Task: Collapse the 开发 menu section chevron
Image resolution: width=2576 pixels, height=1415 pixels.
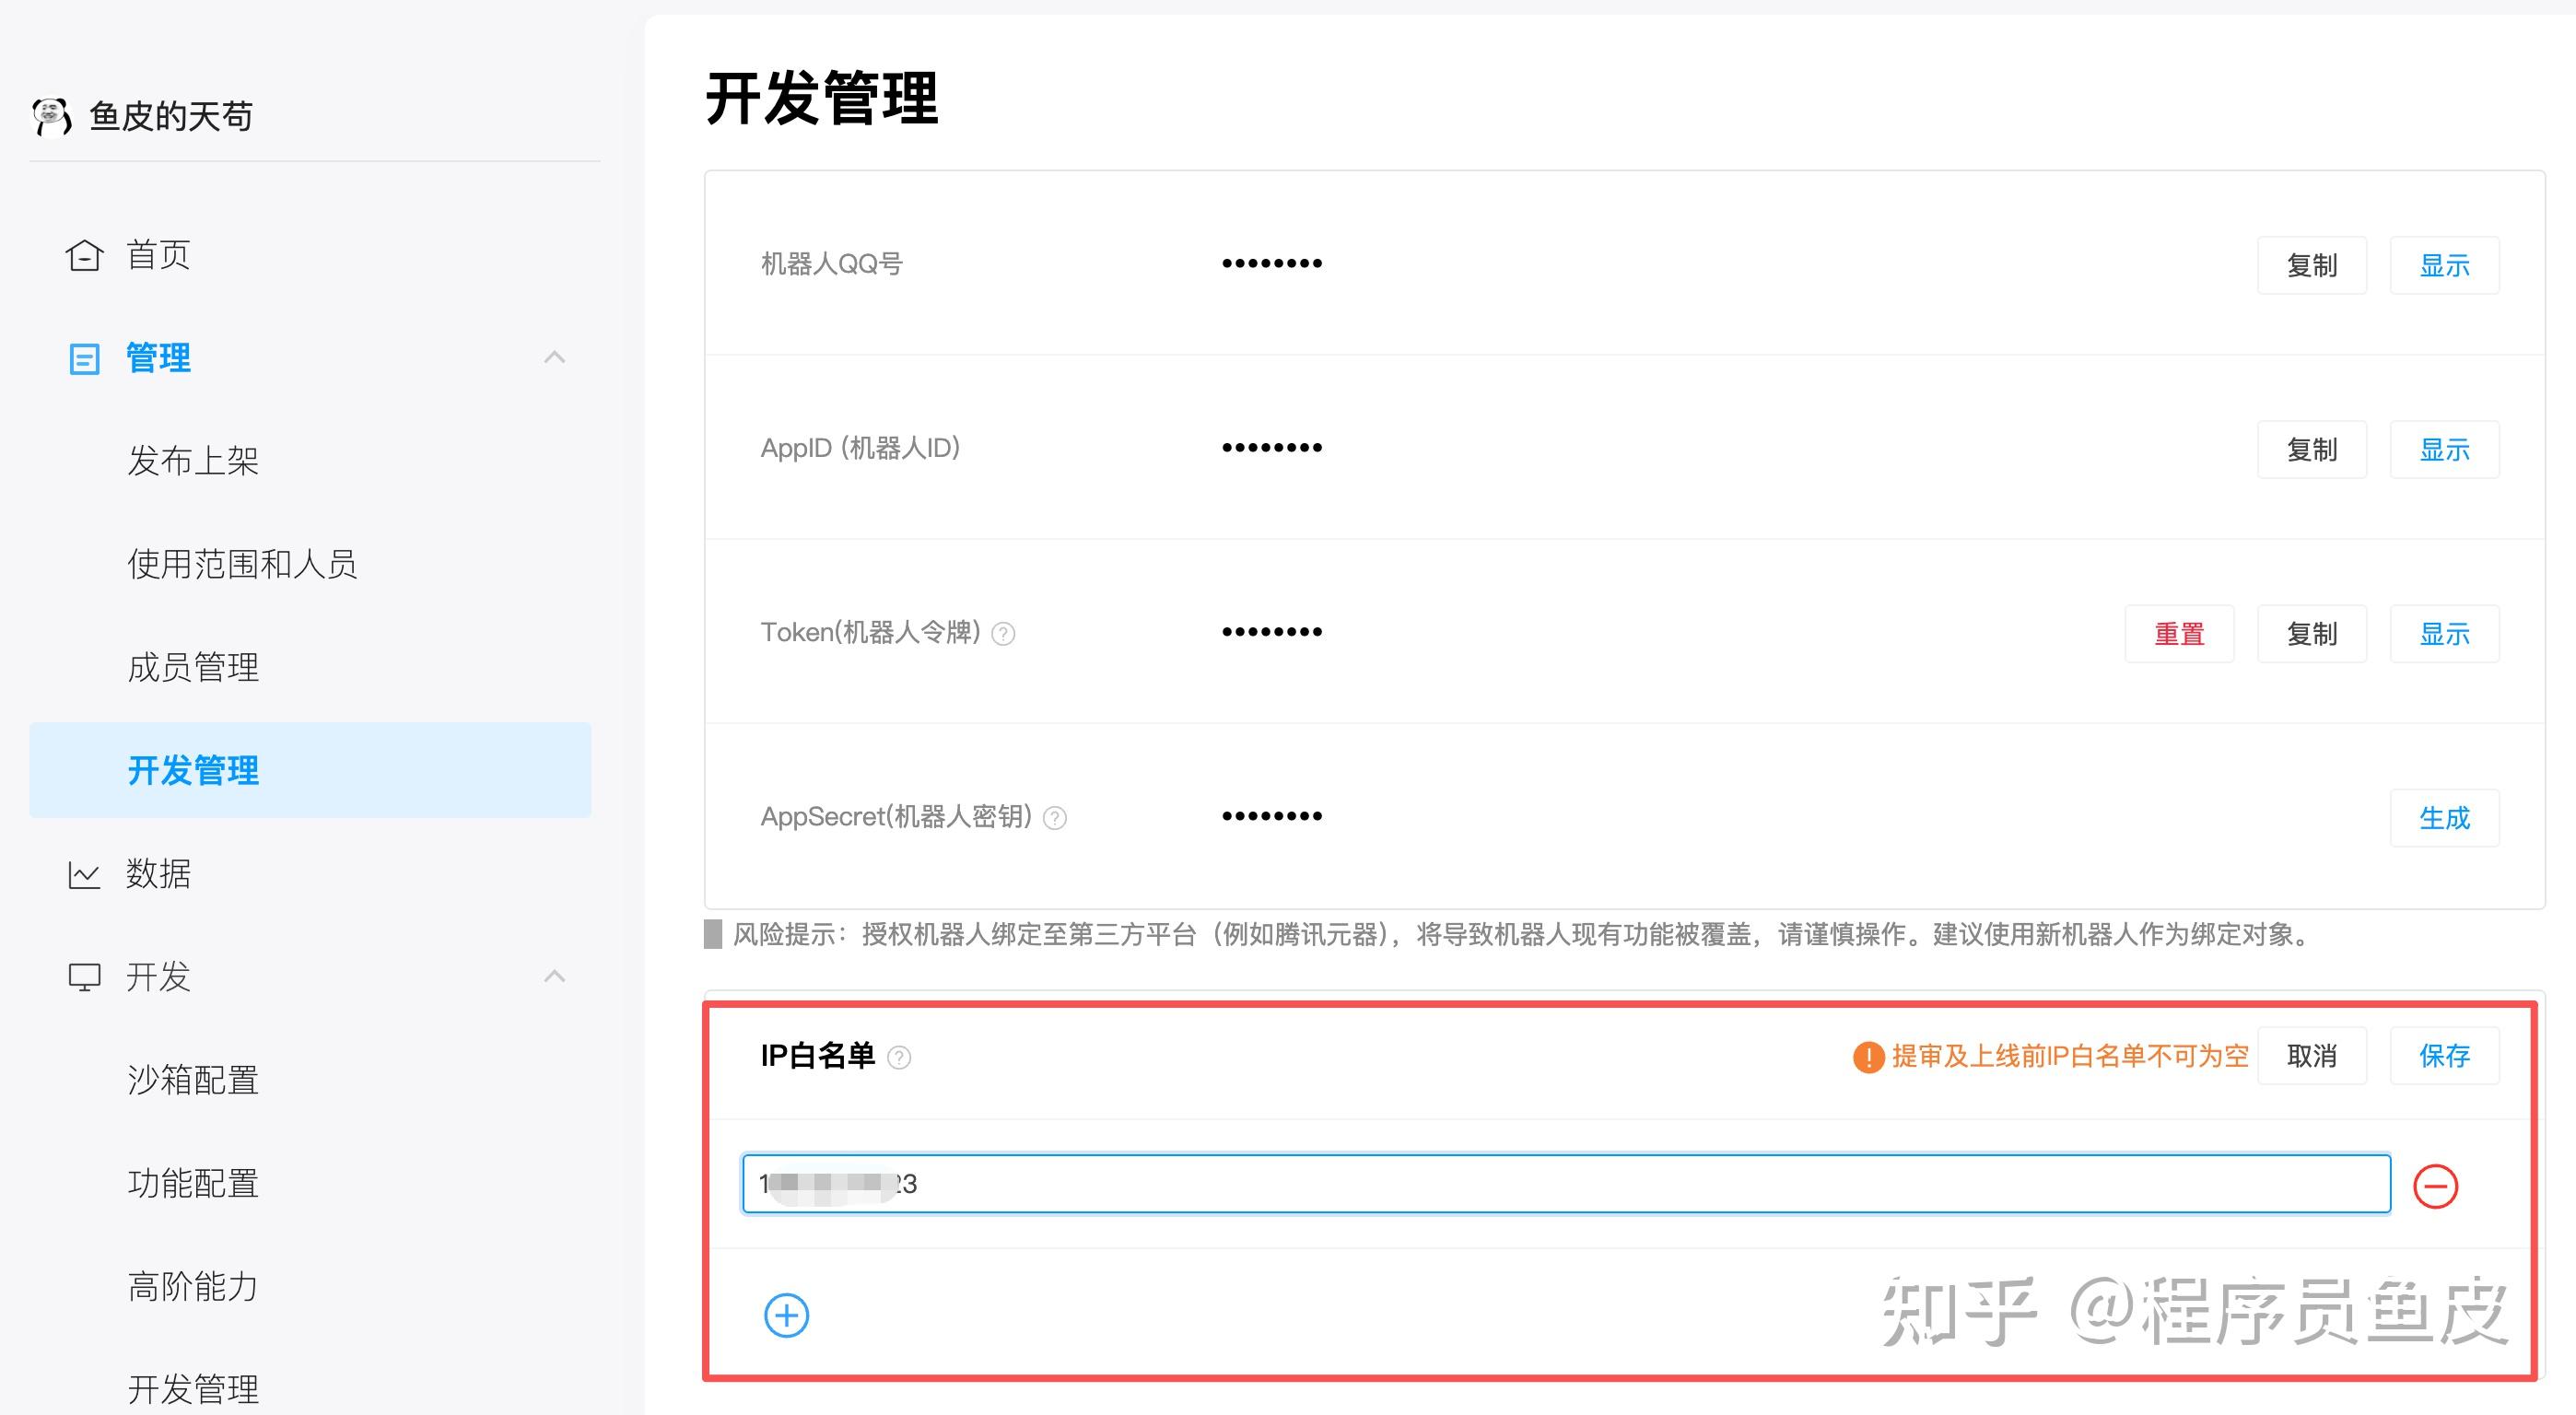Action: [554, 976]
